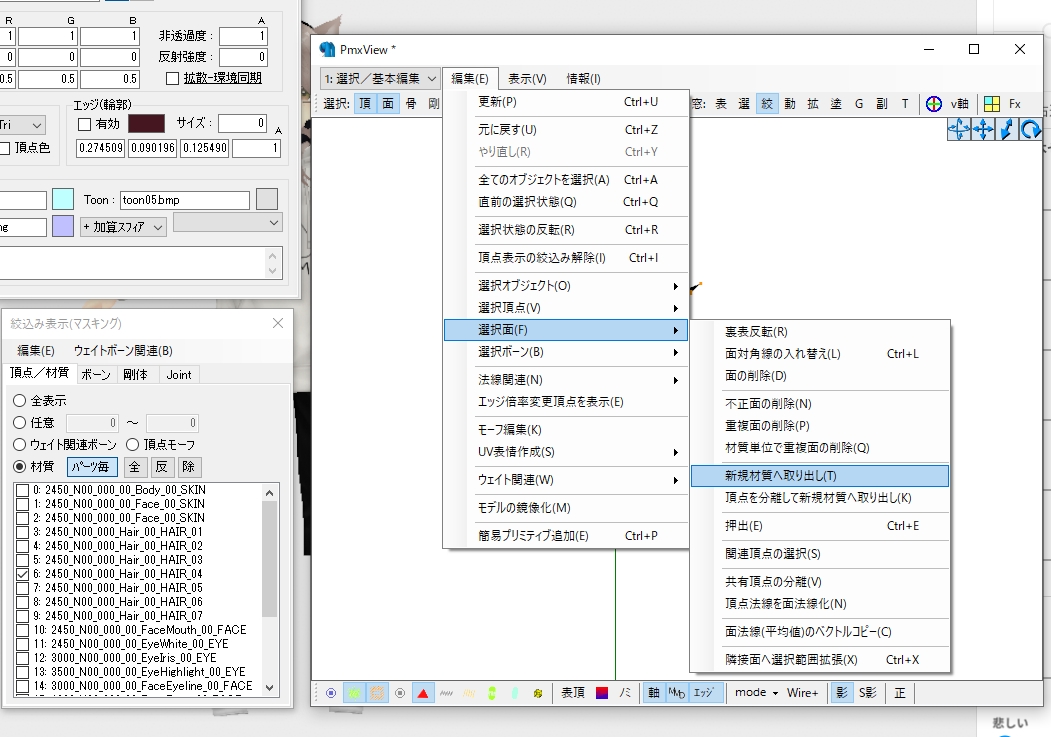Toggle the 塗 window button

(x=836, y=104)
